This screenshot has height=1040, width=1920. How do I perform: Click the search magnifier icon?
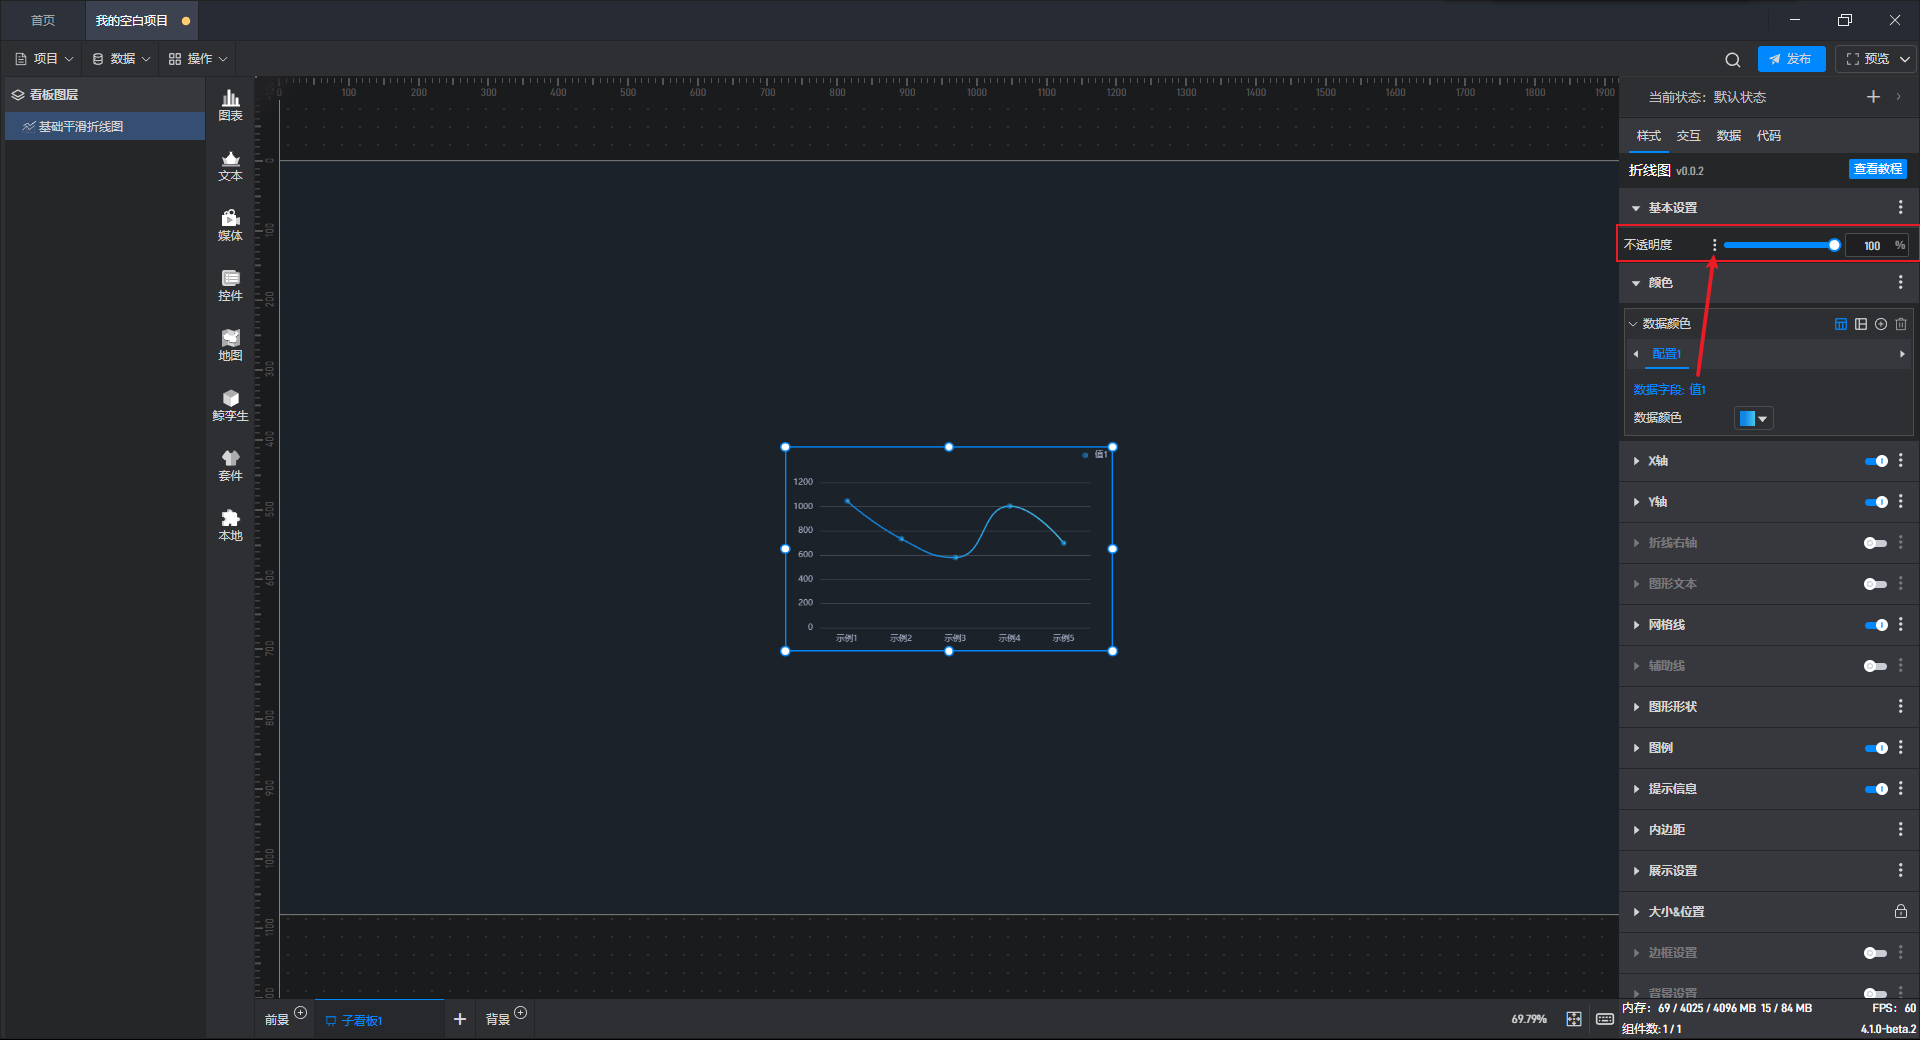[x=1733, y=60]
